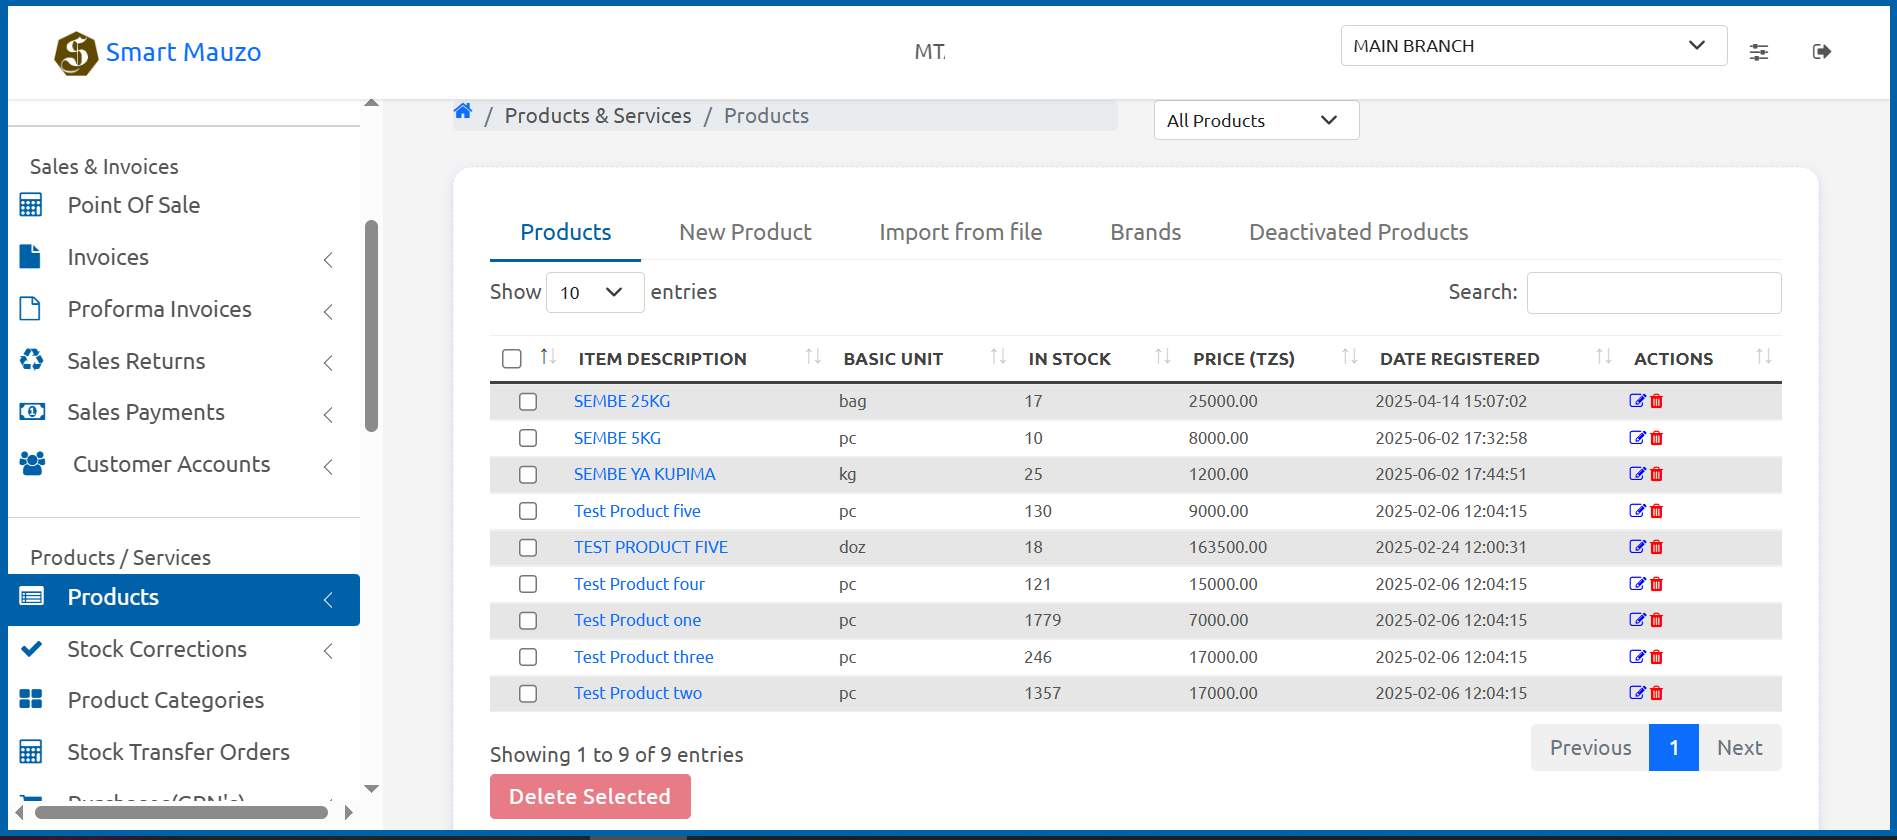This screenshot has width=1897, height=840.
Task: Edit the Test Product five row
Action: (1637, 511)
